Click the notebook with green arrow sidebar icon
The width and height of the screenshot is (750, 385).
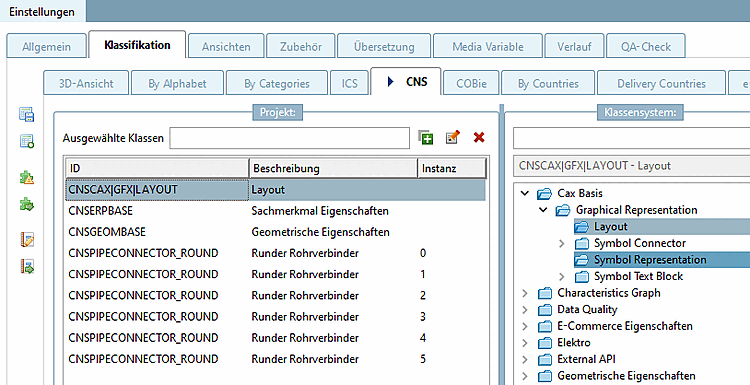(27, 266)
